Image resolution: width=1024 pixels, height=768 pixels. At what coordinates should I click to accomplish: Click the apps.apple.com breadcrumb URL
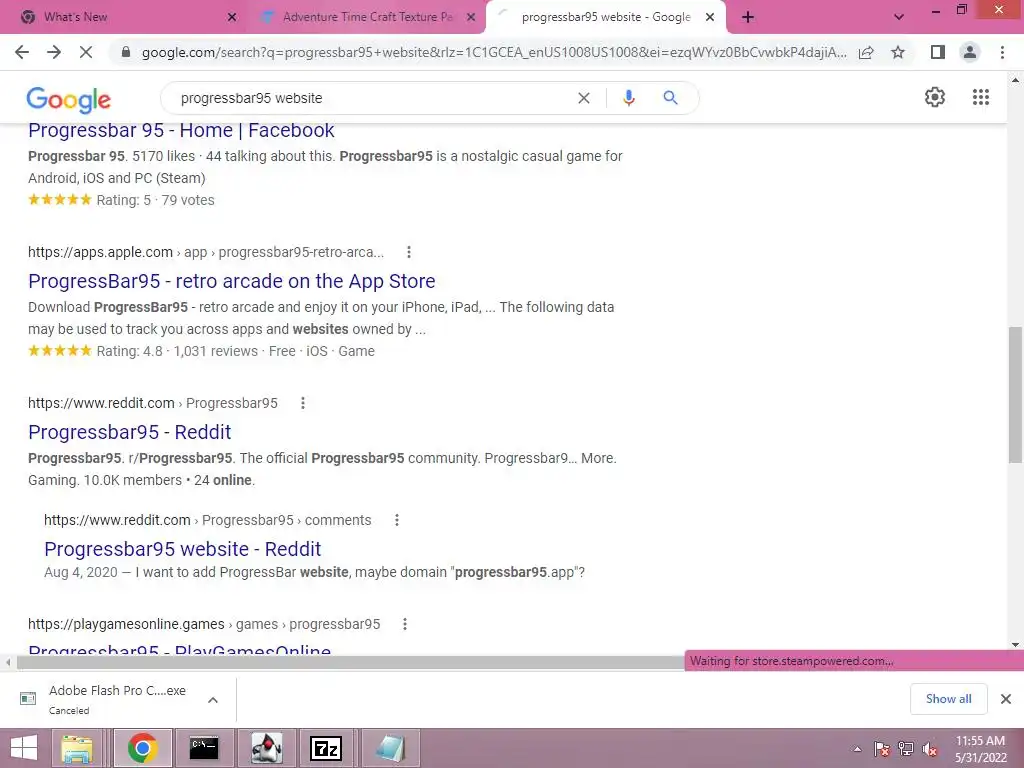[206, 252]
